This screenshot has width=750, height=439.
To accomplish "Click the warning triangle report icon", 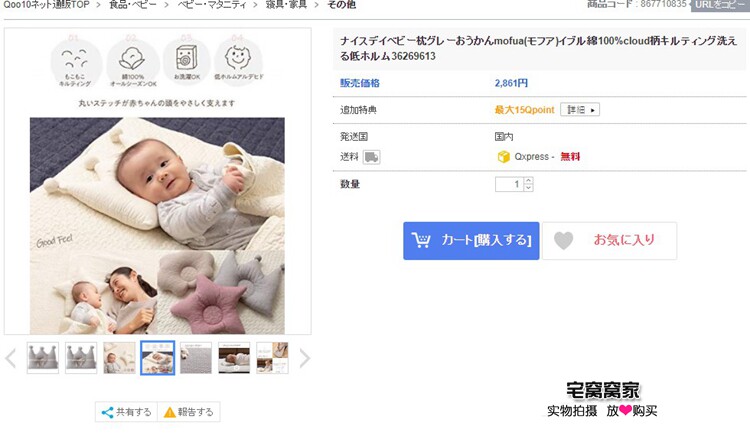I will (x=169, y=412).
